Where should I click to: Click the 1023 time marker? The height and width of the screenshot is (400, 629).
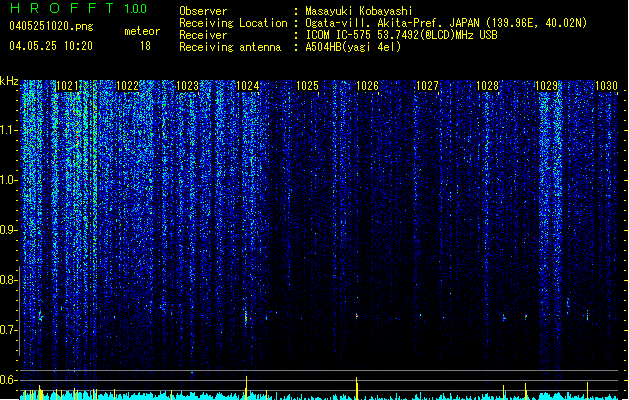(187, 86)
